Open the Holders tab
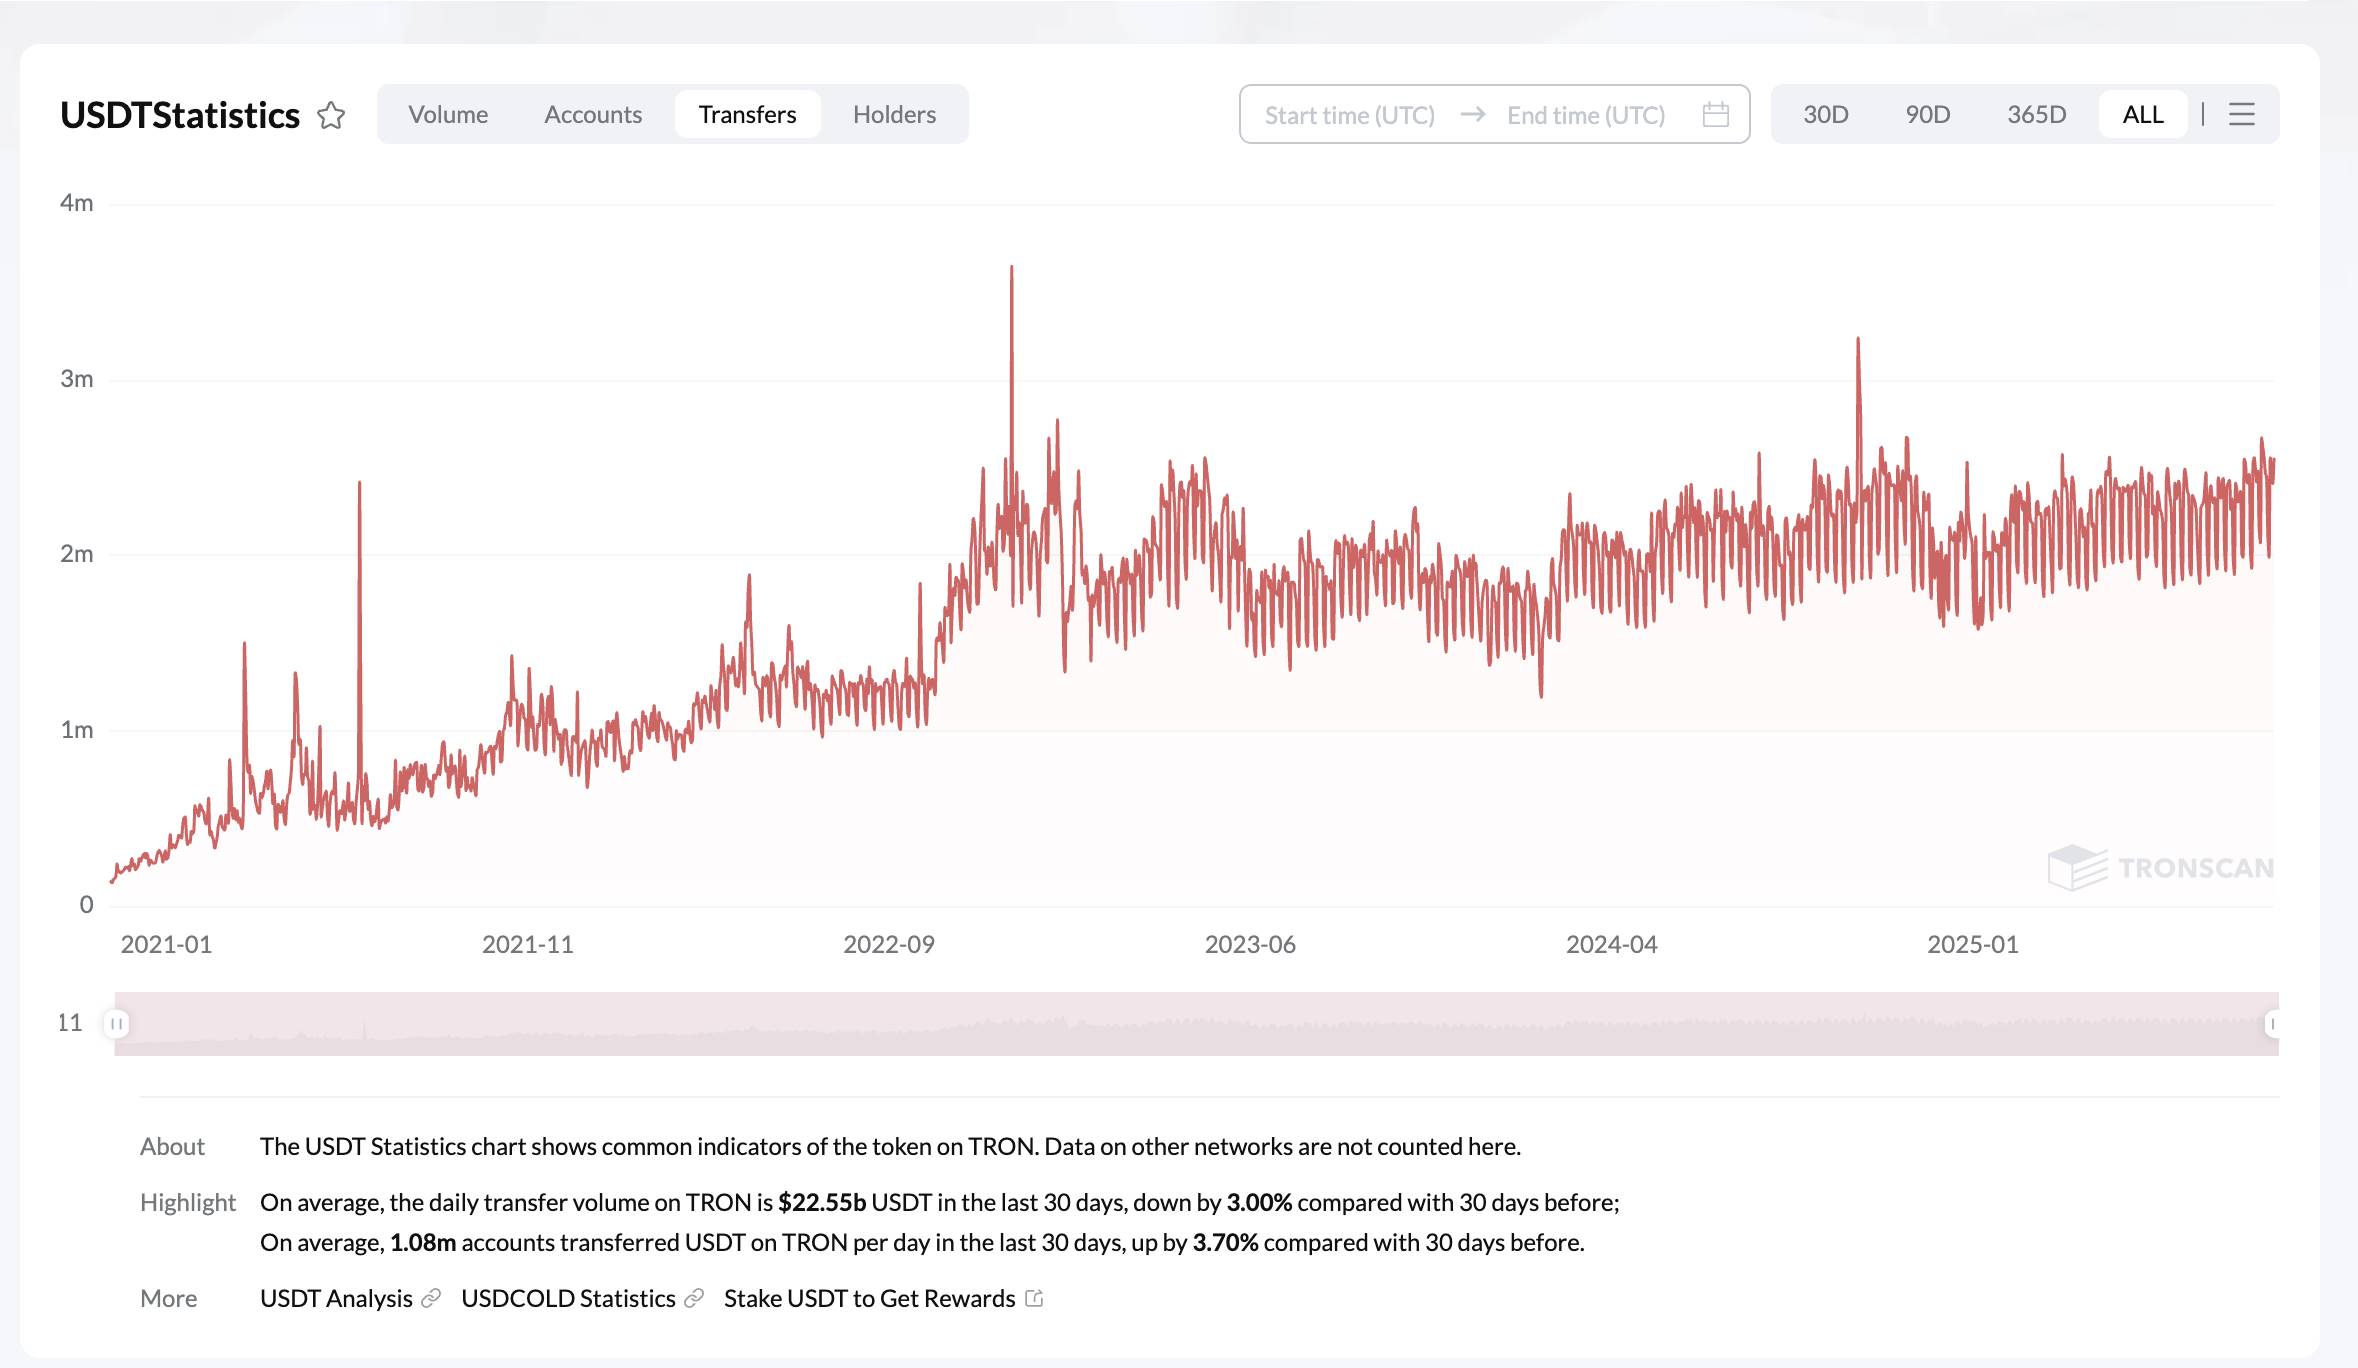Screen dimensions: 2358x1368 894,114
